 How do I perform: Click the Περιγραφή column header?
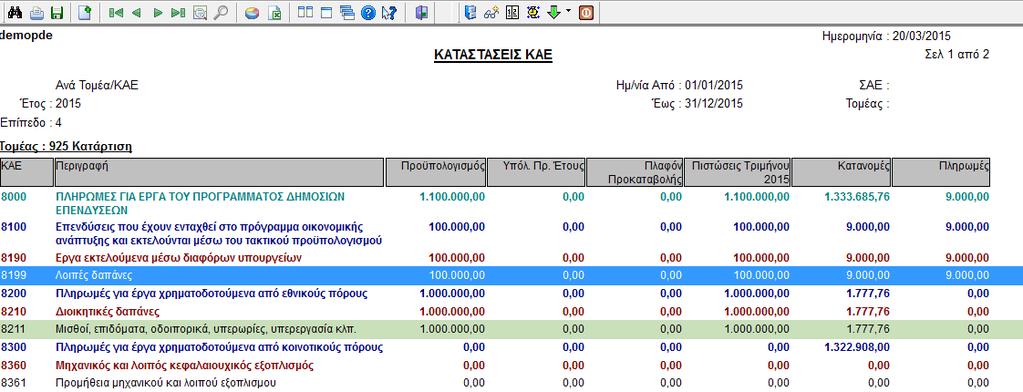[x=219, y=173]
